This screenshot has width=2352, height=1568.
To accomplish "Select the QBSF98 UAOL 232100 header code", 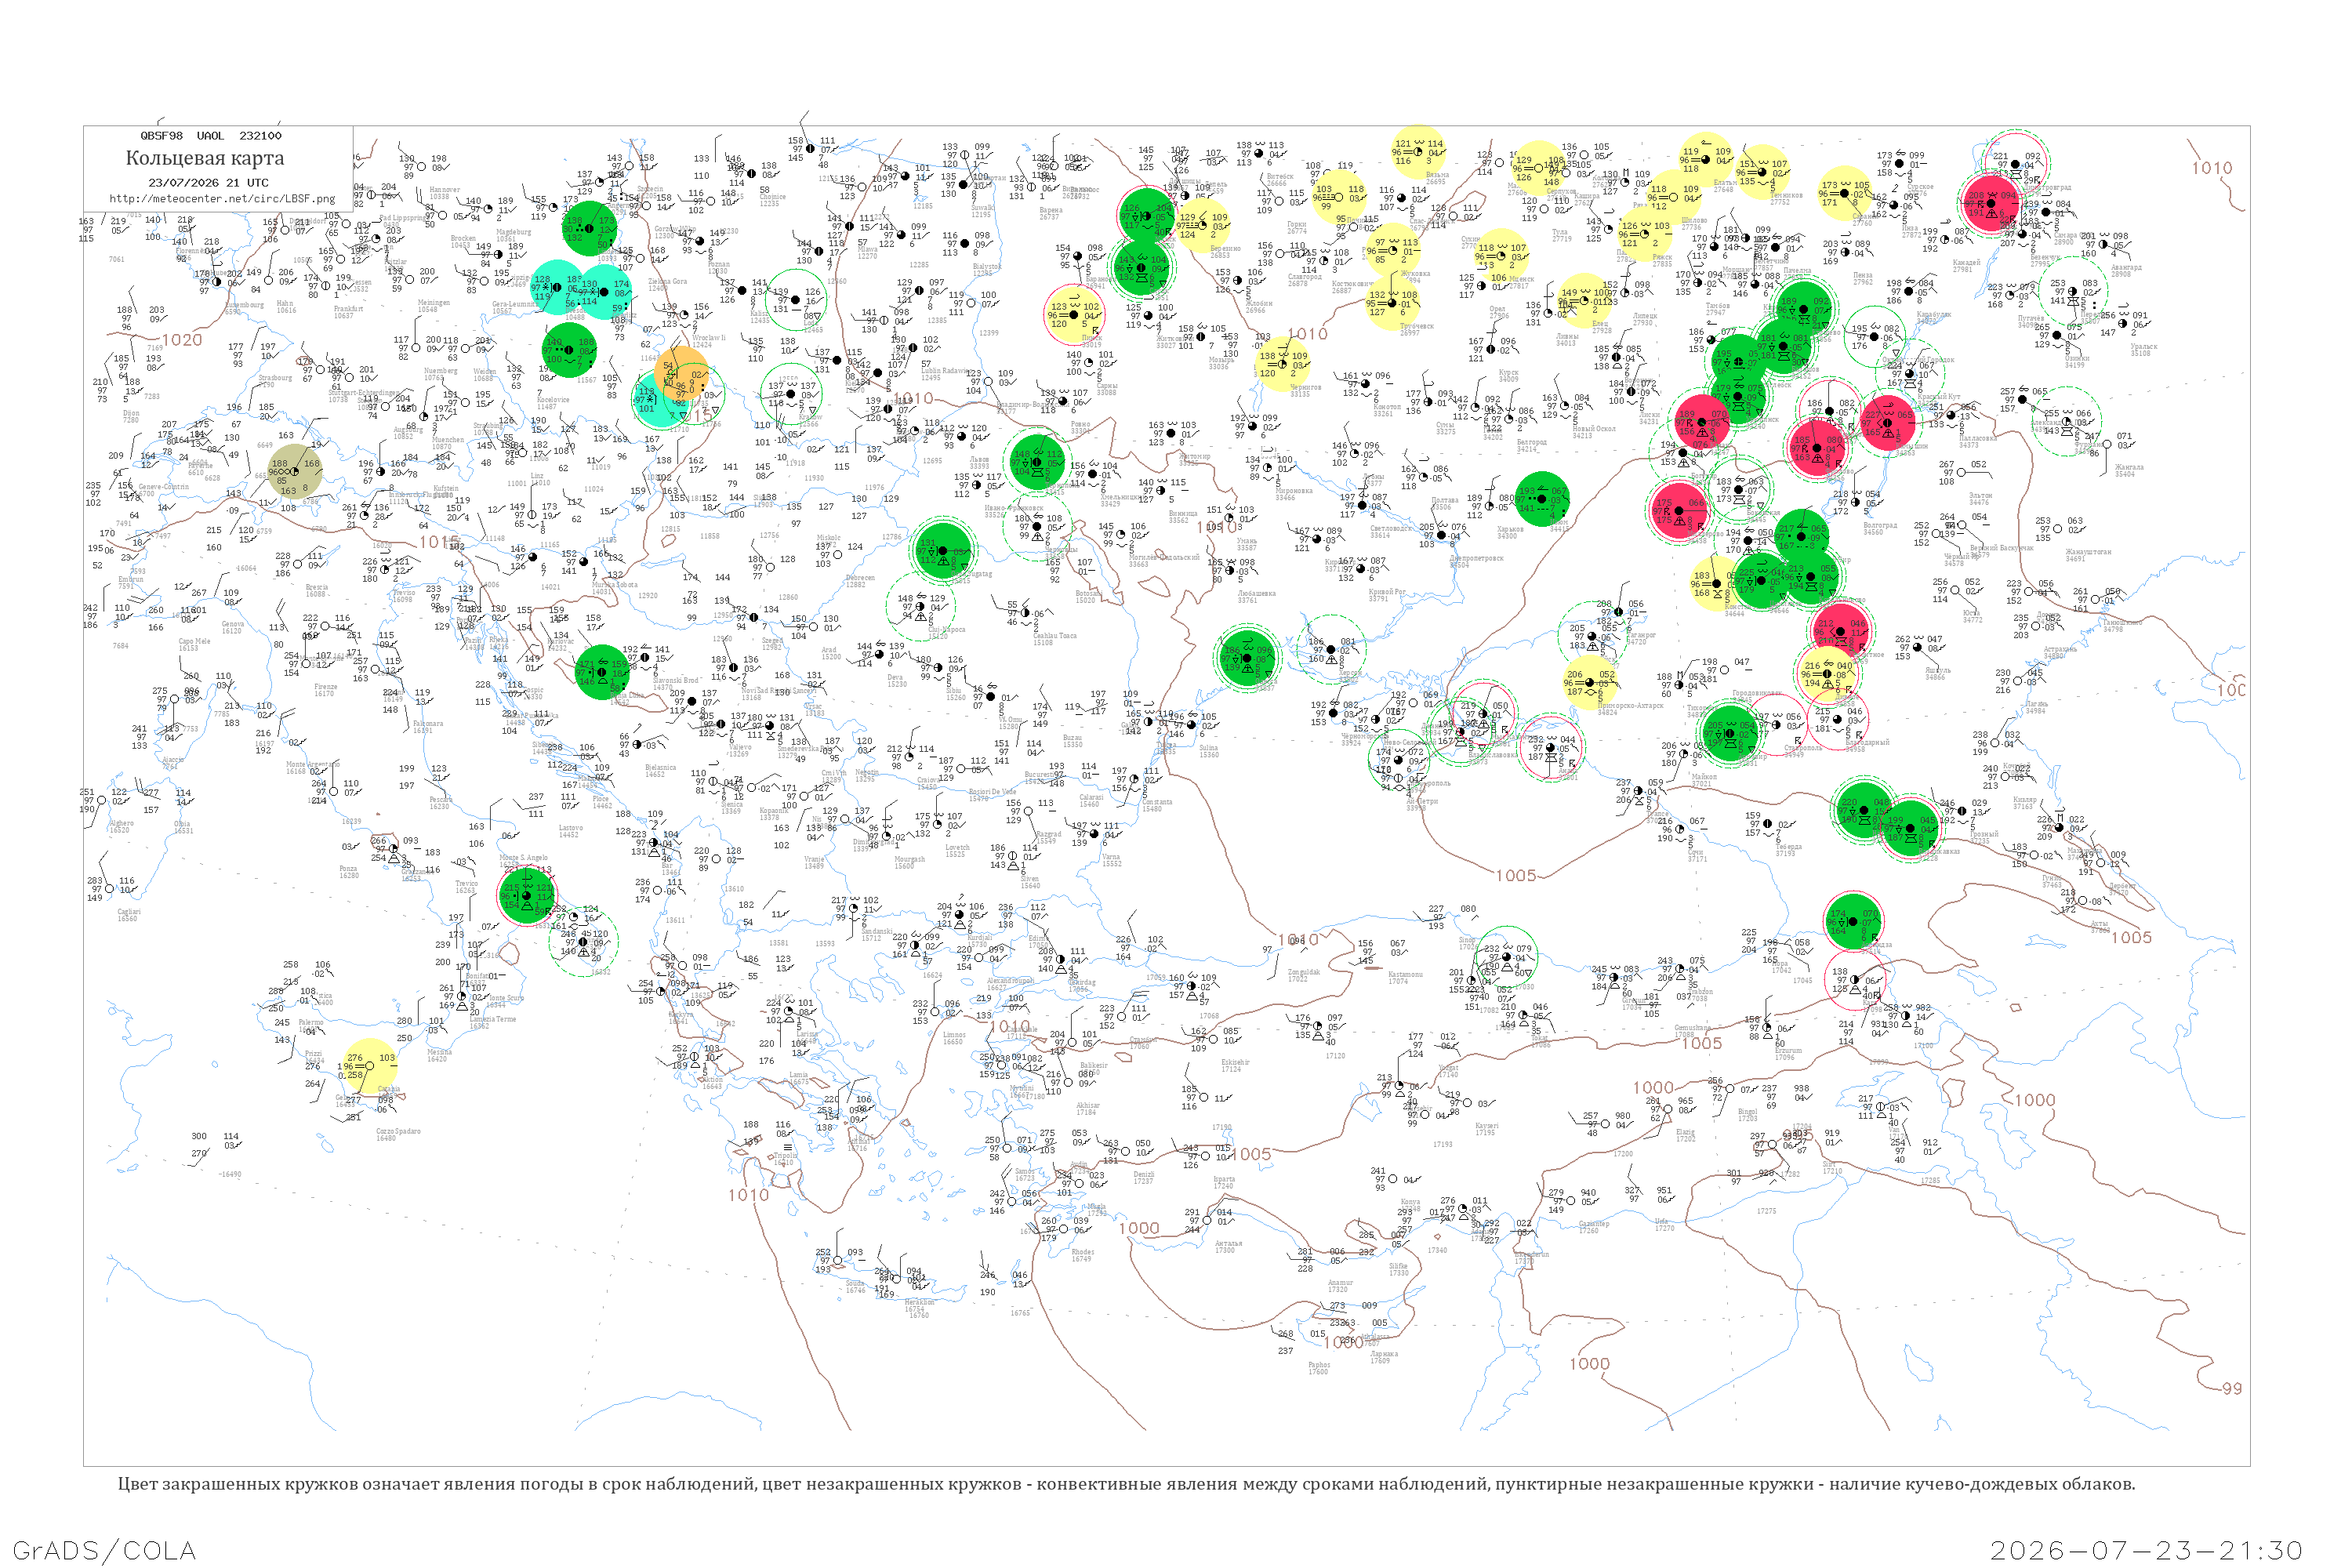I will (x=211, y=136).
